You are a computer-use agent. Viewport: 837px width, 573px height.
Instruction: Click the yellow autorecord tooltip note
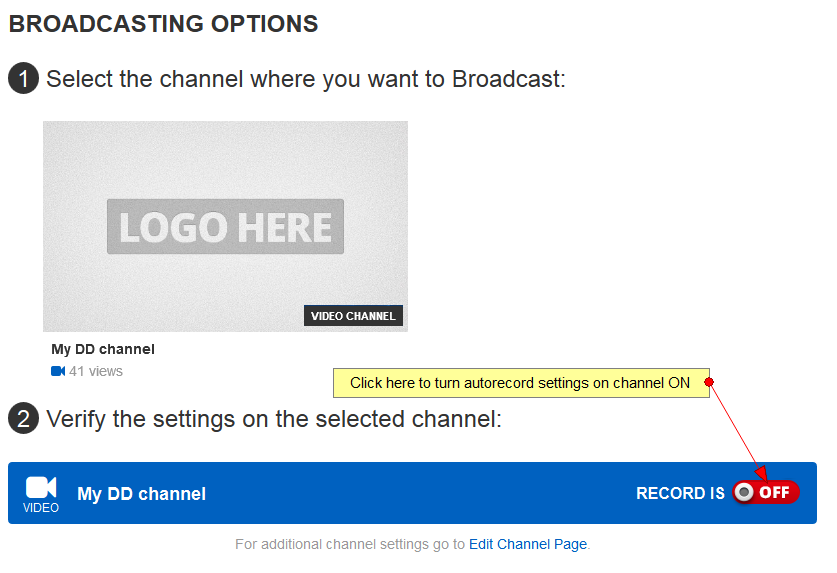click(521, 383)
